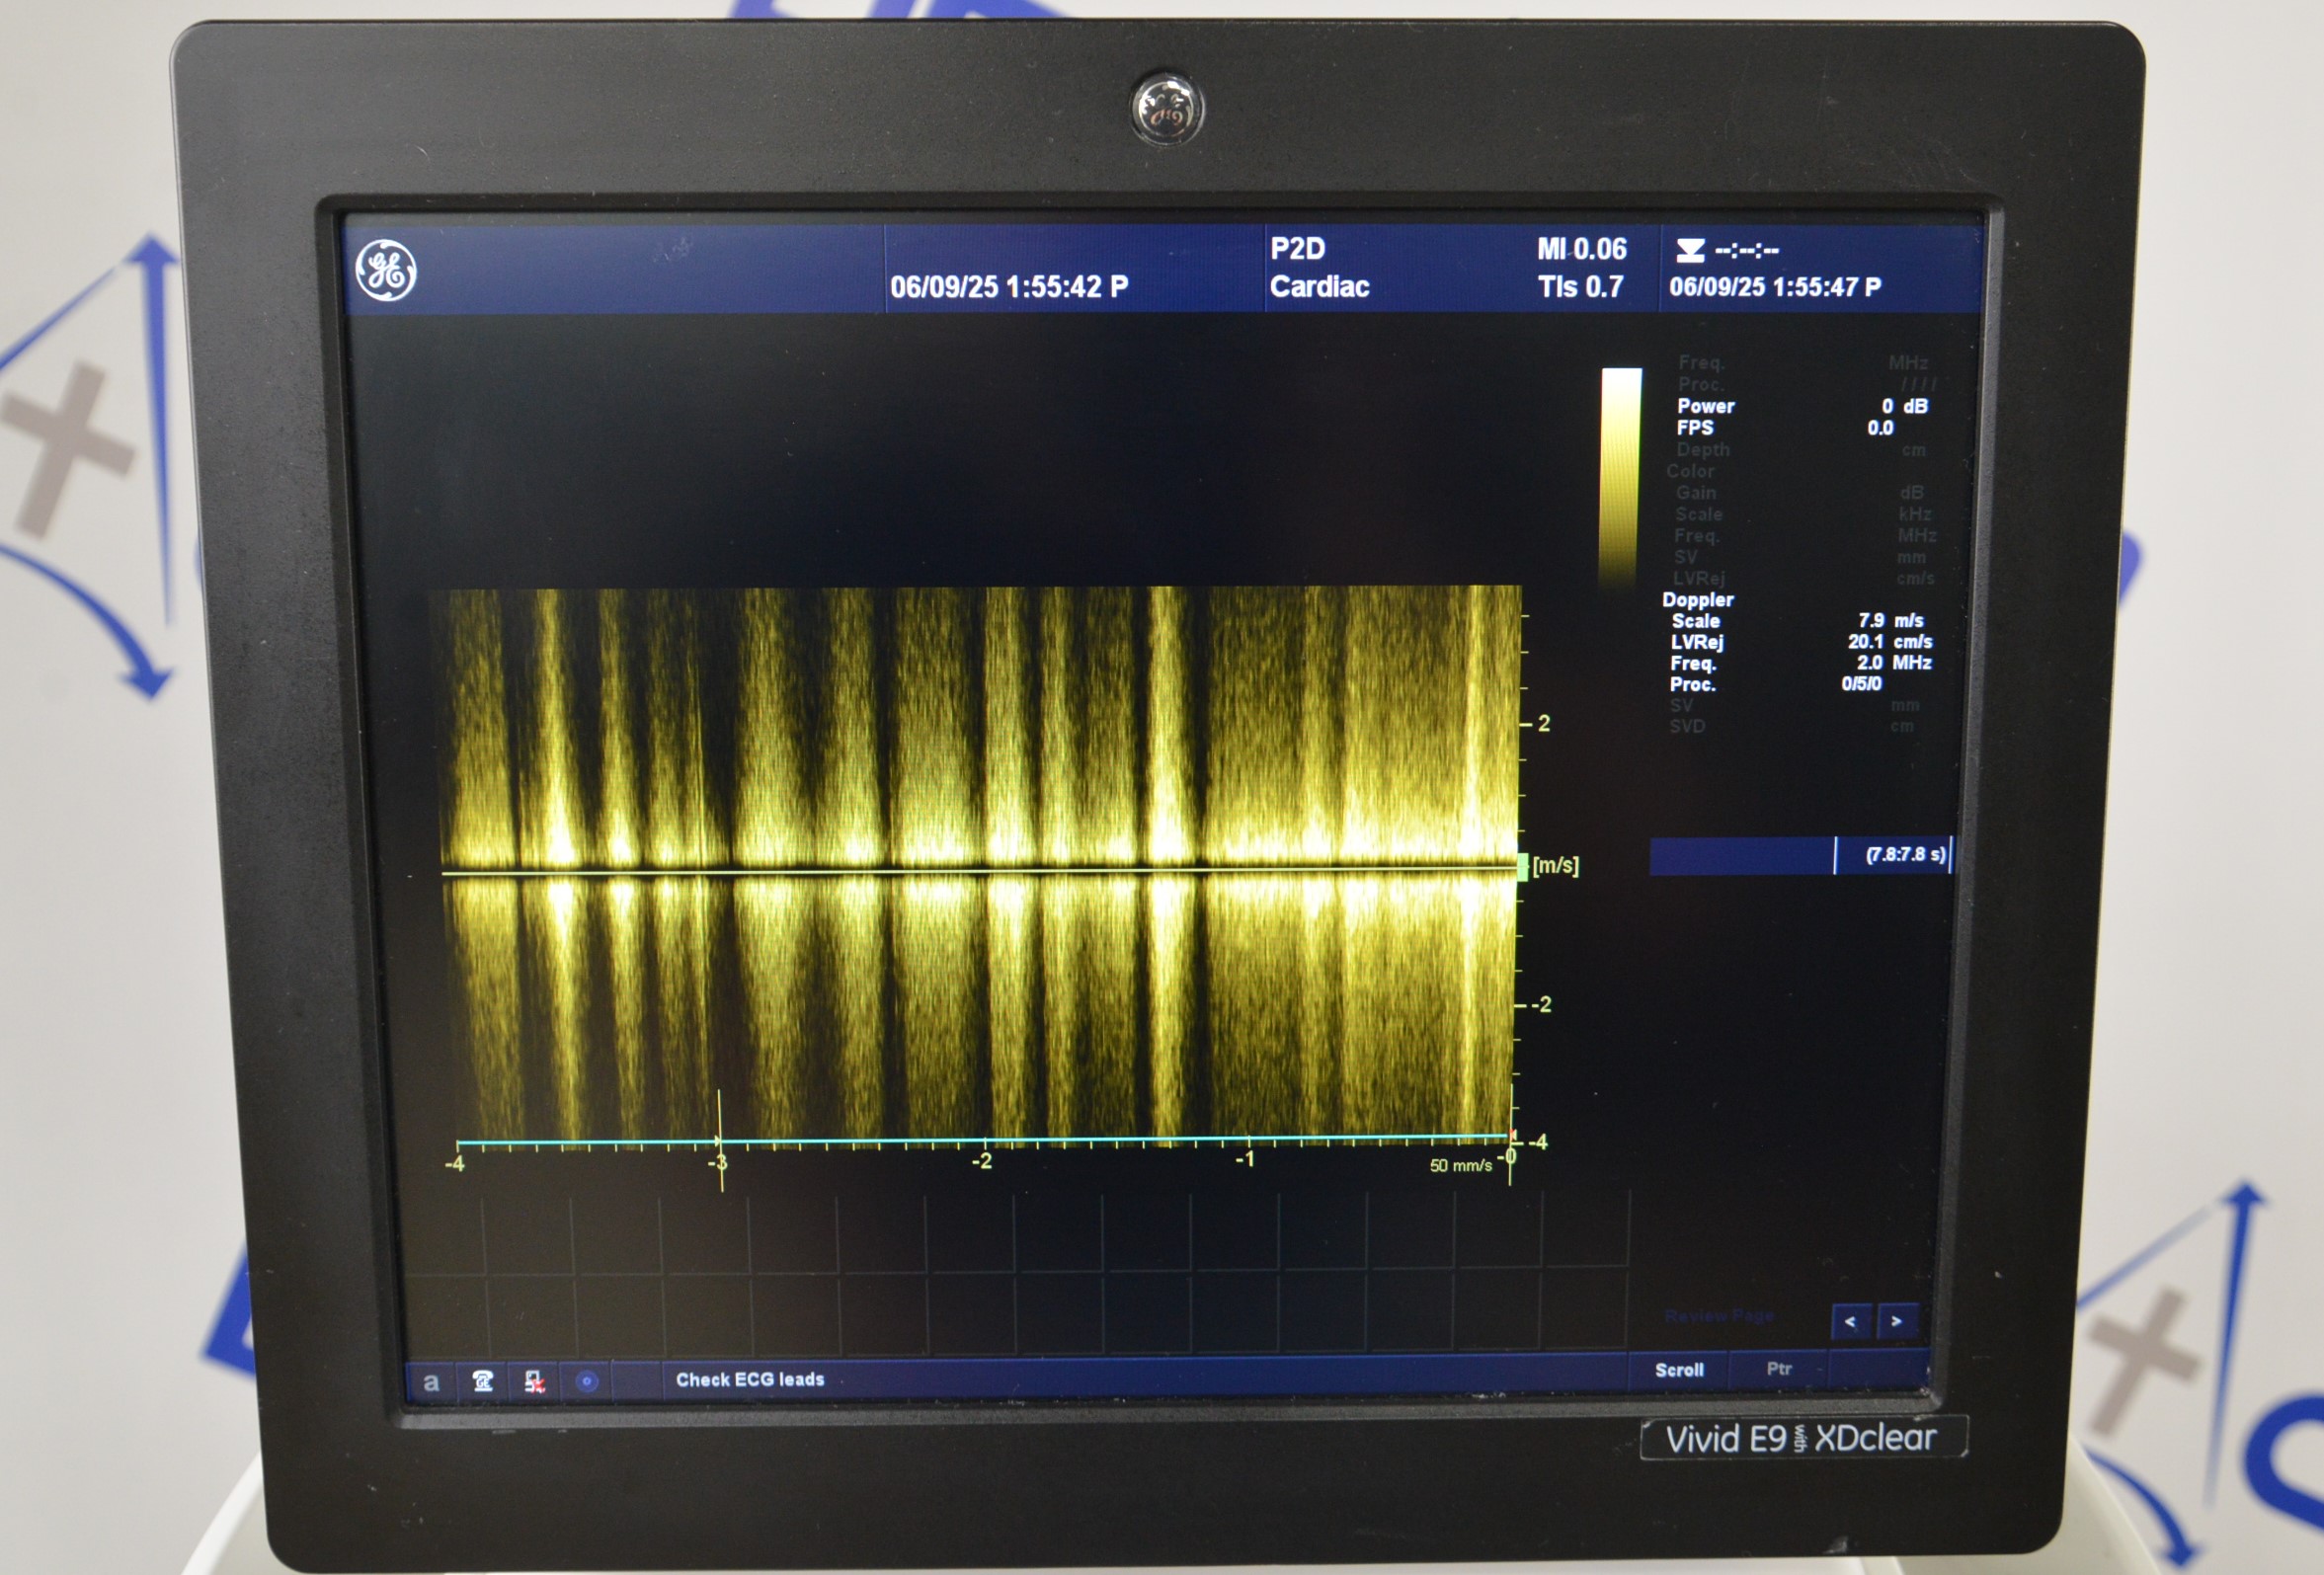
Task: Select the Ptr trackball mode
Action: tap(1778, 1369)
